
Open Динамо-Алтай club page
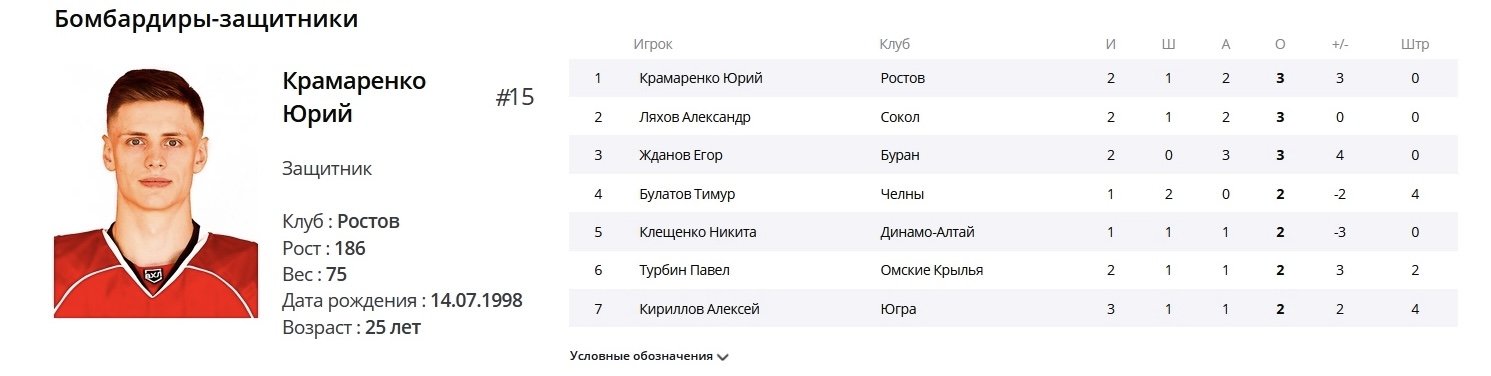(x=928, y=232)
